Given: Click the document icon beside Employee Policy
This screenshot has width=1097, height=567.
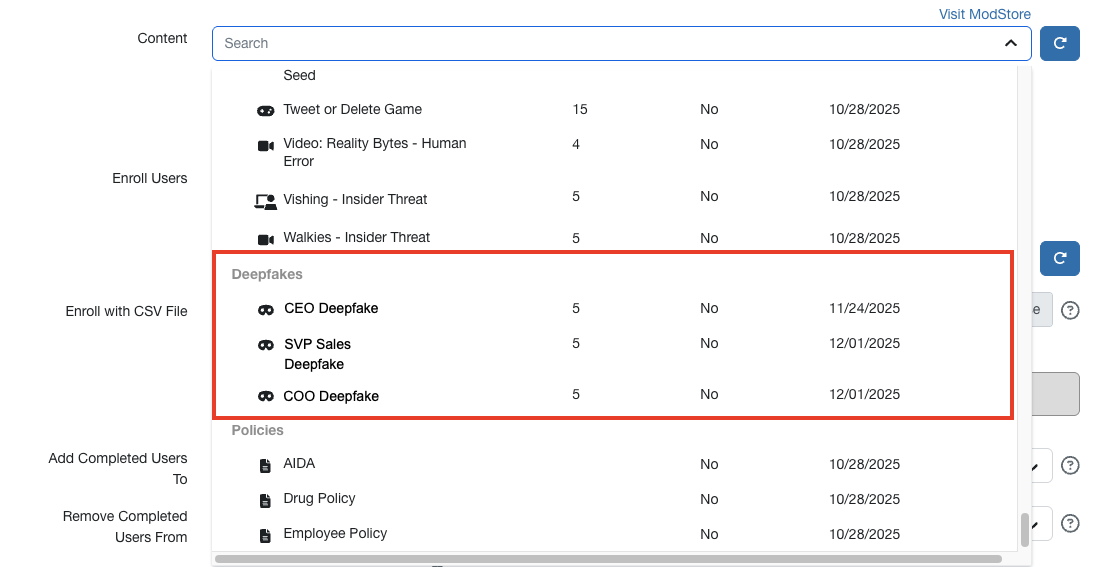Looking at the screenshot, I should click(x=265, y=536).
